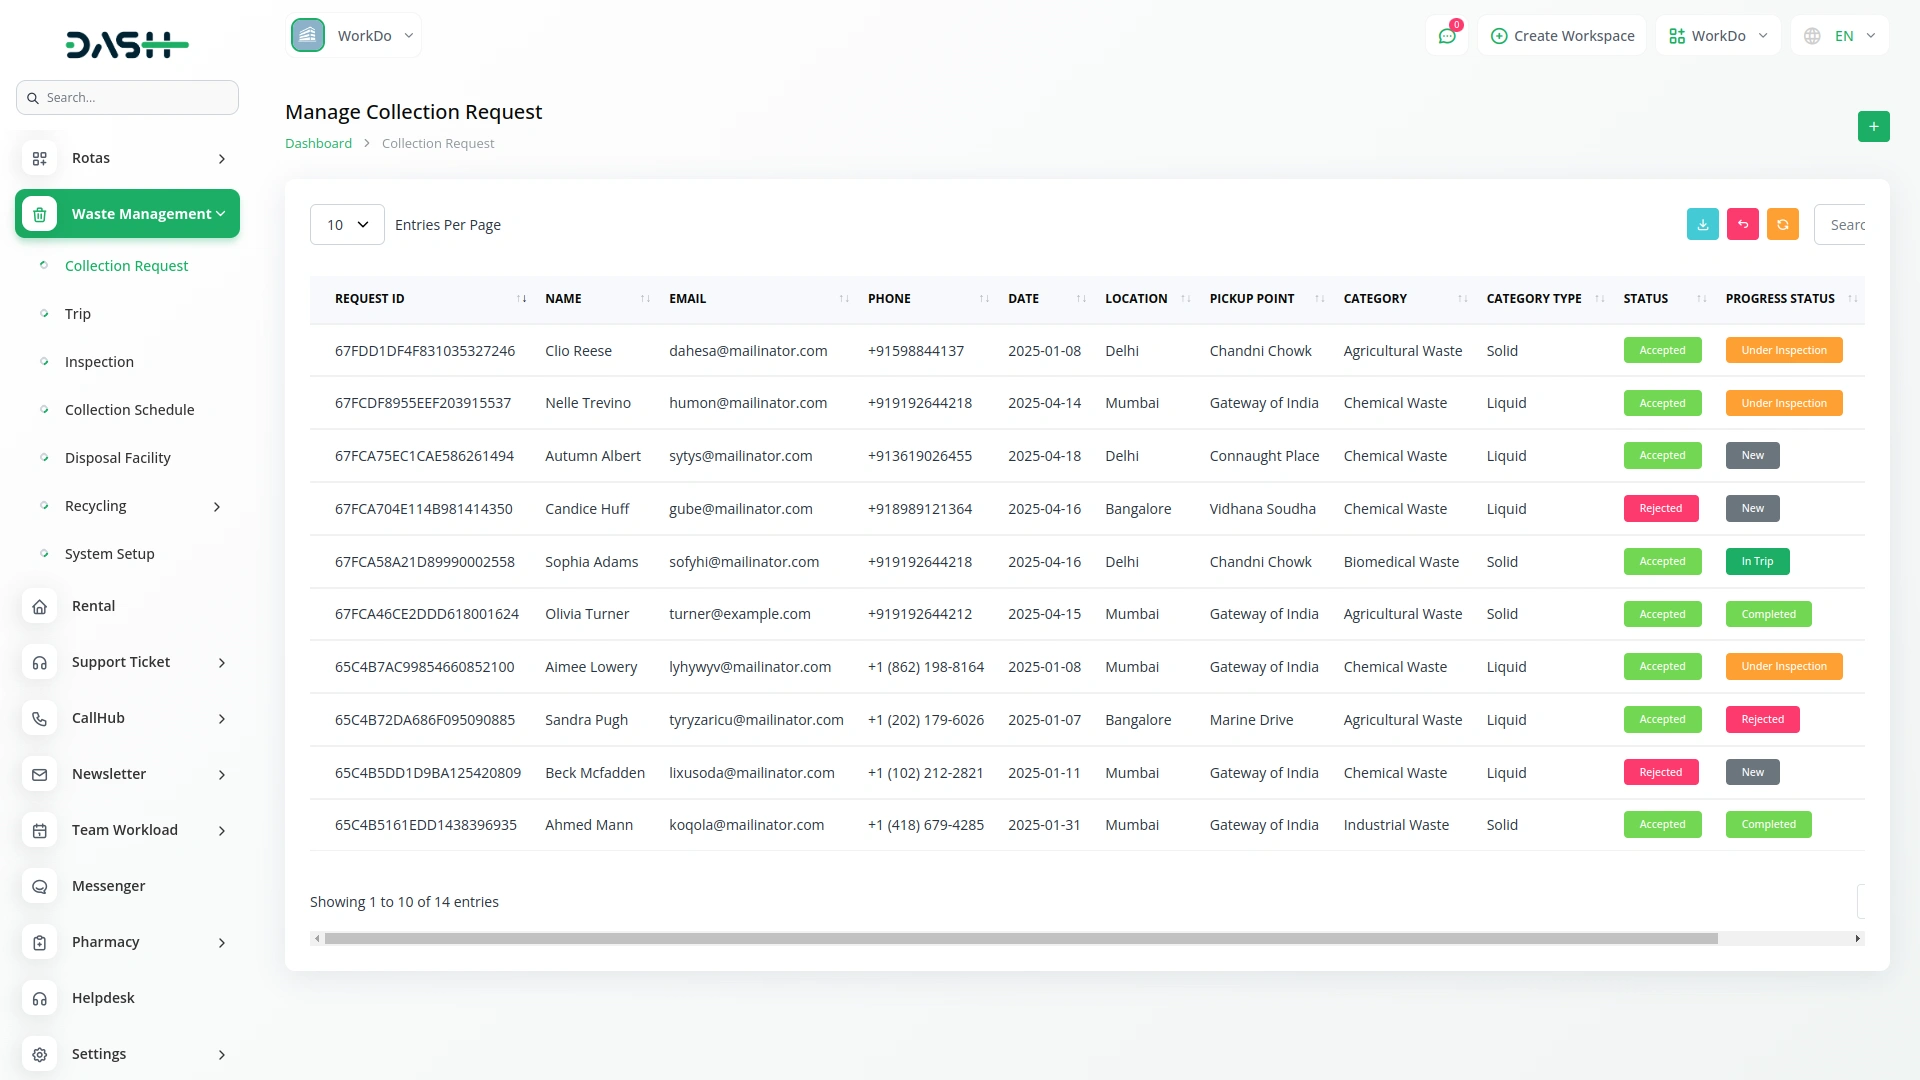Screen dimensions: 1920x1080
Task: Click the Dashboard breadcrumb link
Action: [x=318, y=144]
